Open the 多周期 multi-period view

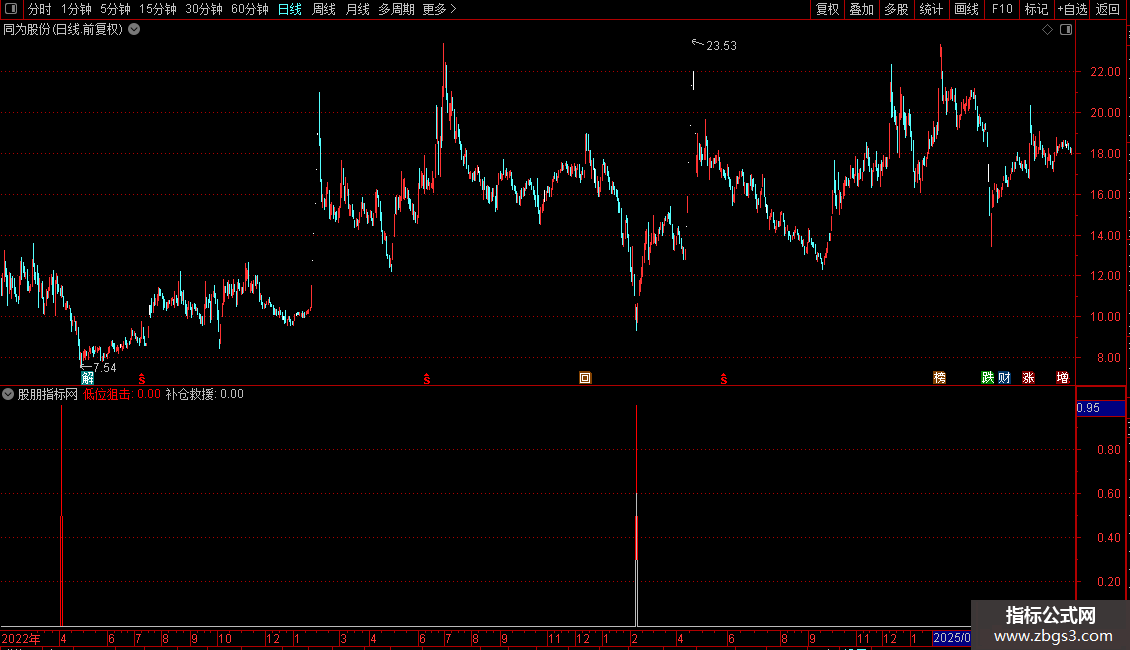click(396, 9)
